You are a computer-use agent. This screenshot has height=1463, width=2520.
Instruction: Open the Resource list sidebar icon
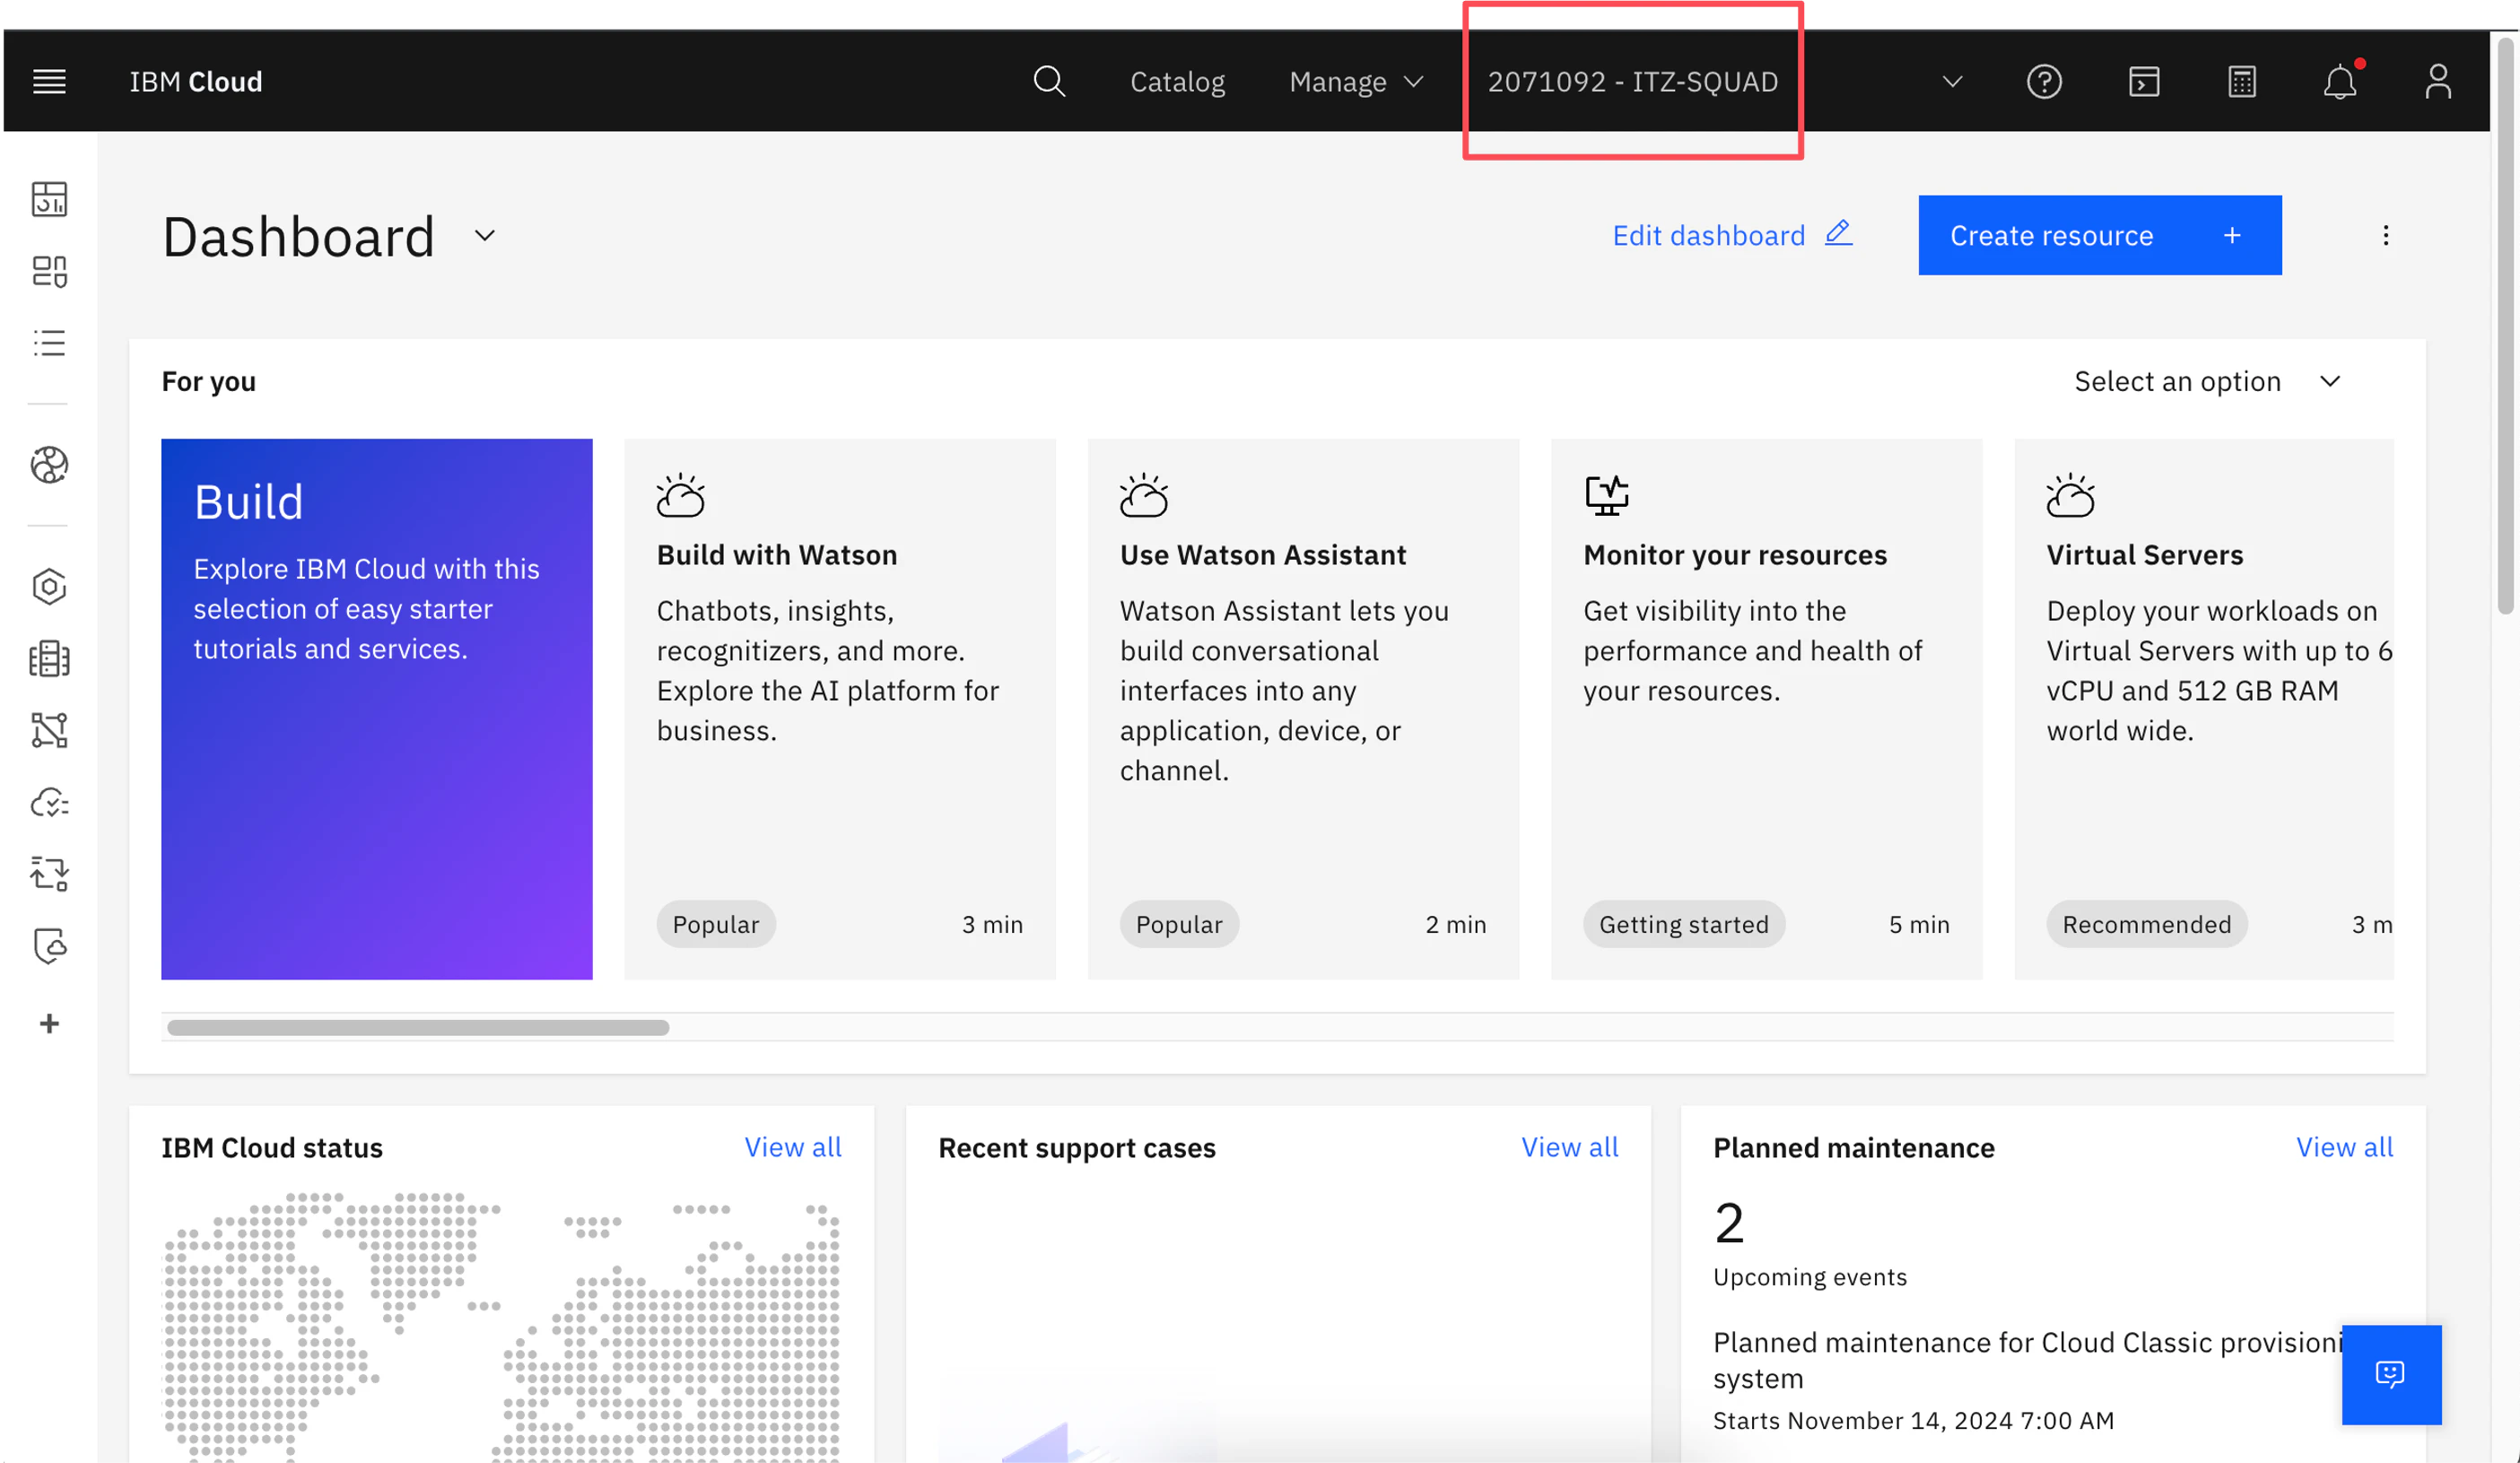49,343
